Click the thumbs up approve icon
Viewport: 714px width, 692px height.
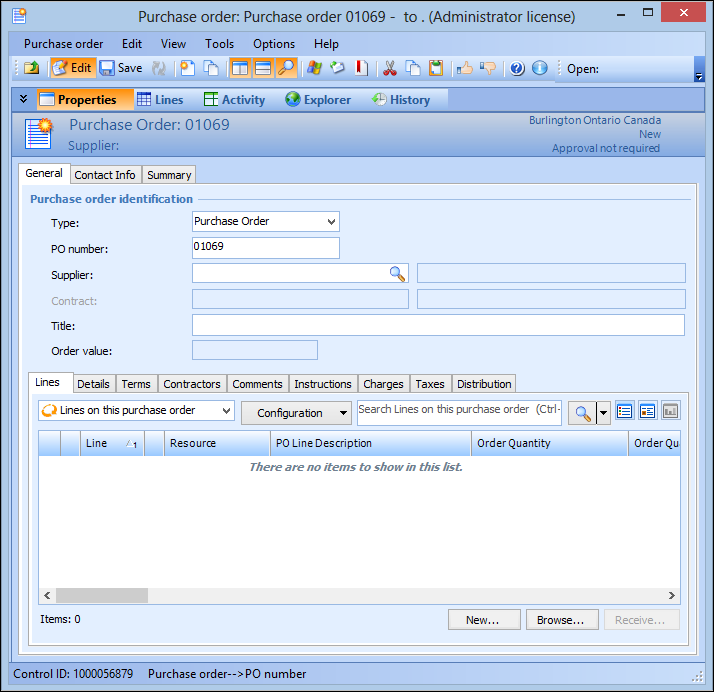[x=465, y=68]
